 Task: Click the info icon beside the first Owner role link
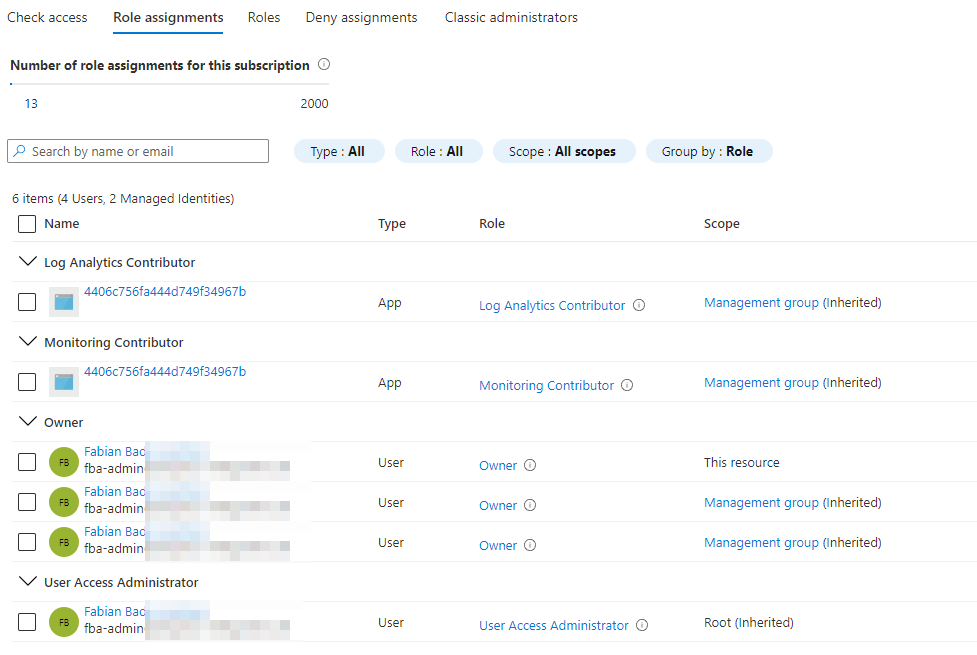click(x=530, y=465)
